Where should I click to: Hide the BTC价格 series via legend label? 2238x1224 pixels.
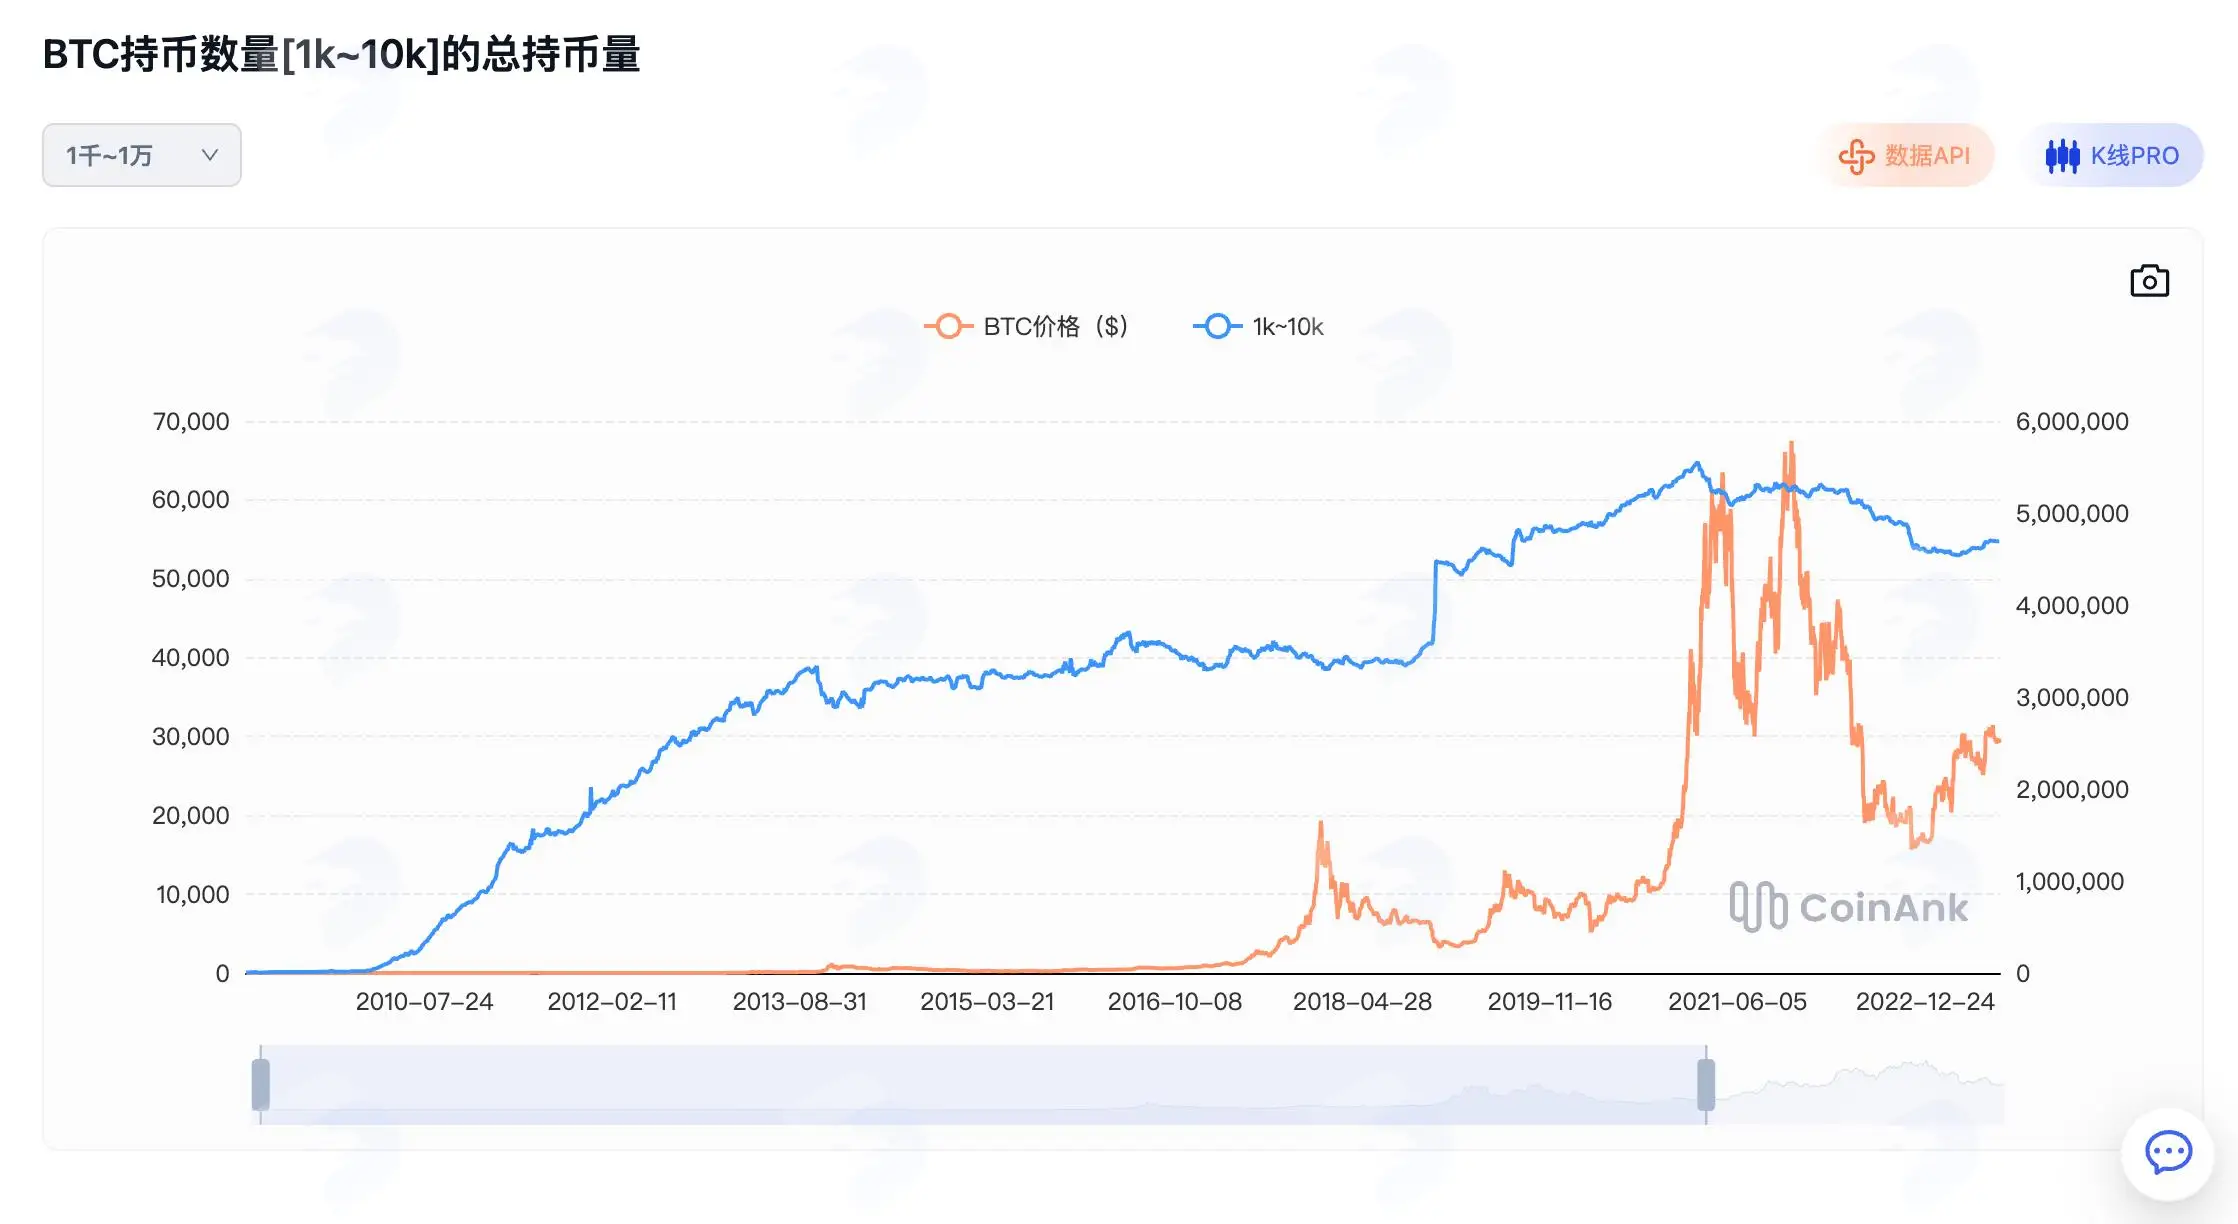point(1055,327)
